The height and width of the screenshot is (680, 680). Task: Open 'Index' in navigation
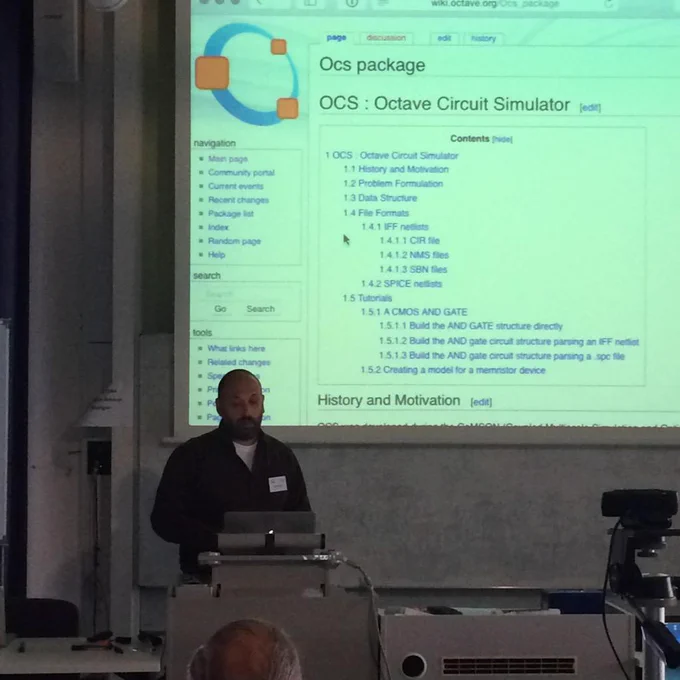tap(218, 227)
